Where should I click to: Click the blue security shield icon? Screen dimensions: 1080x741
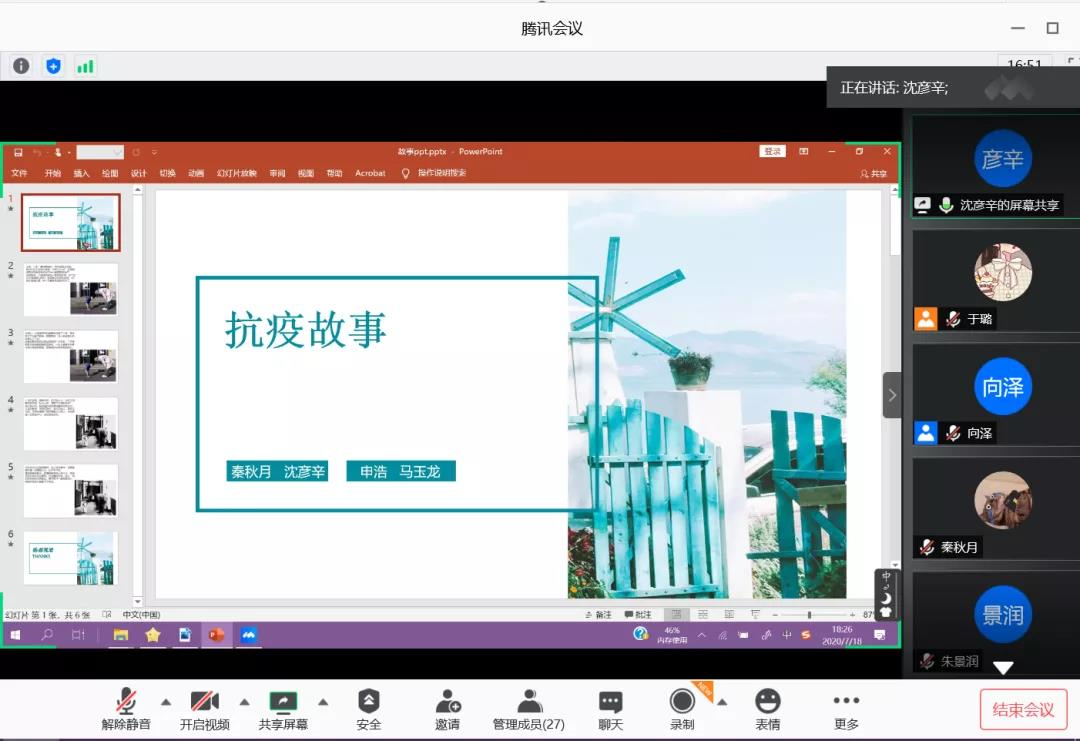[x=53, y=66]
